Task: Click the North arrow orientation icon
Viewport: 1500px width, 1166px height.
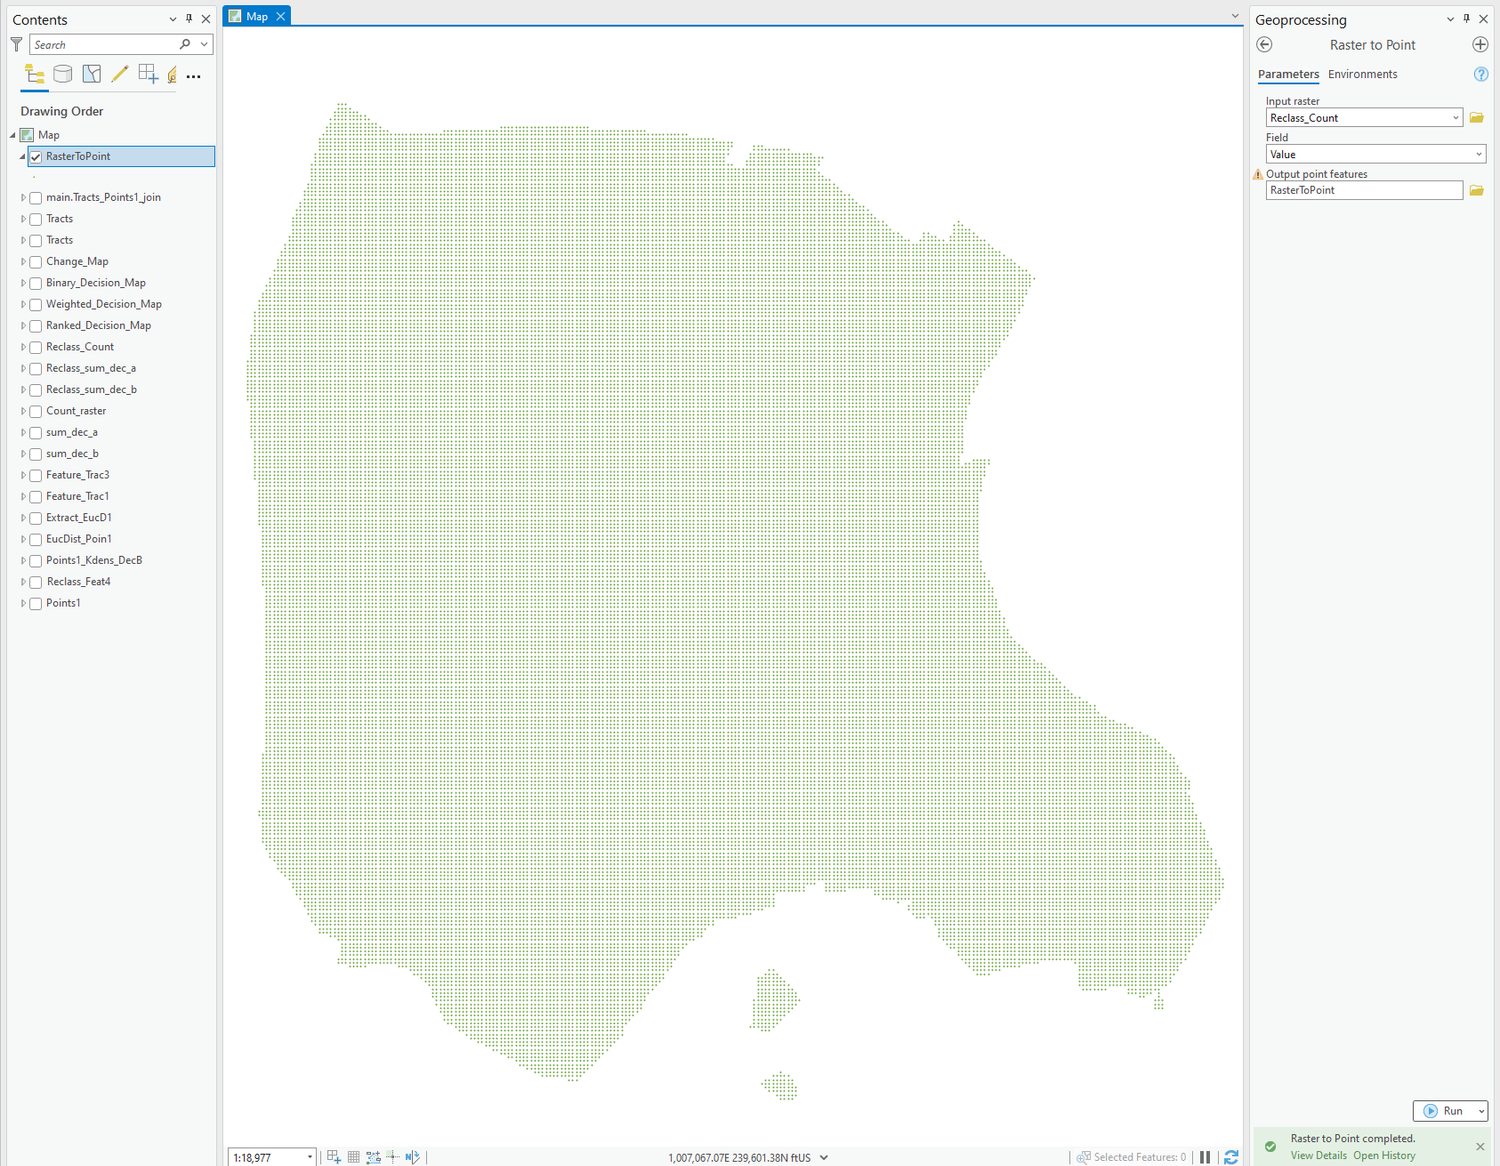Action: pyautogui.click(x=410, y=1157)
